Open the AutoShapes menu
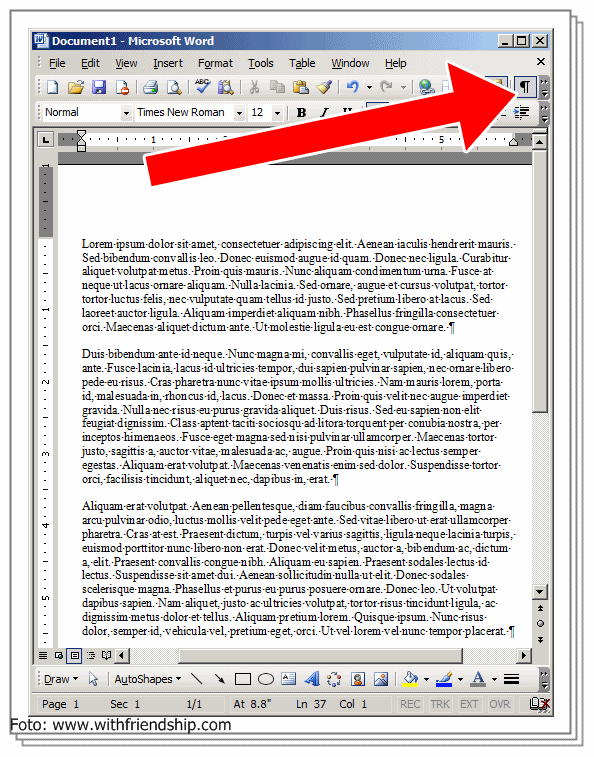The image size is (594, 757). tap(148, 679)
